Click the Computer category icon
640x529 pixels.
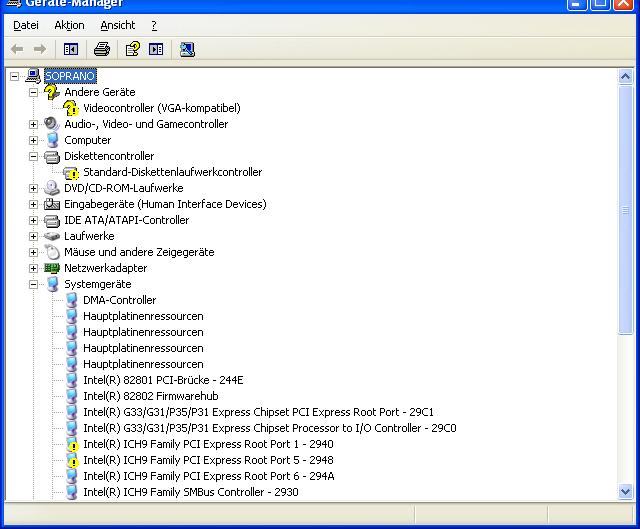pos(52,140)
